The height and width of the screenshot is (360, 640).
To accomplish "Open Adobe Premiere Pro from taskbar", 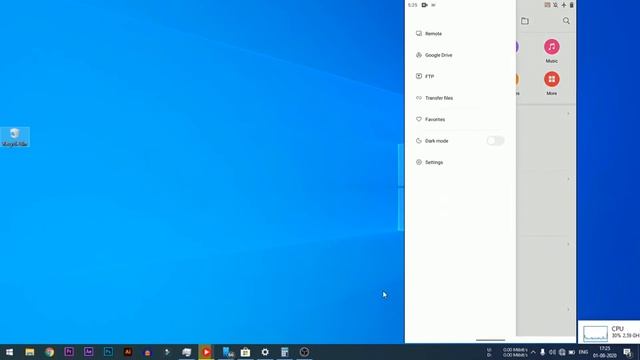I will (x=69, y=352).
